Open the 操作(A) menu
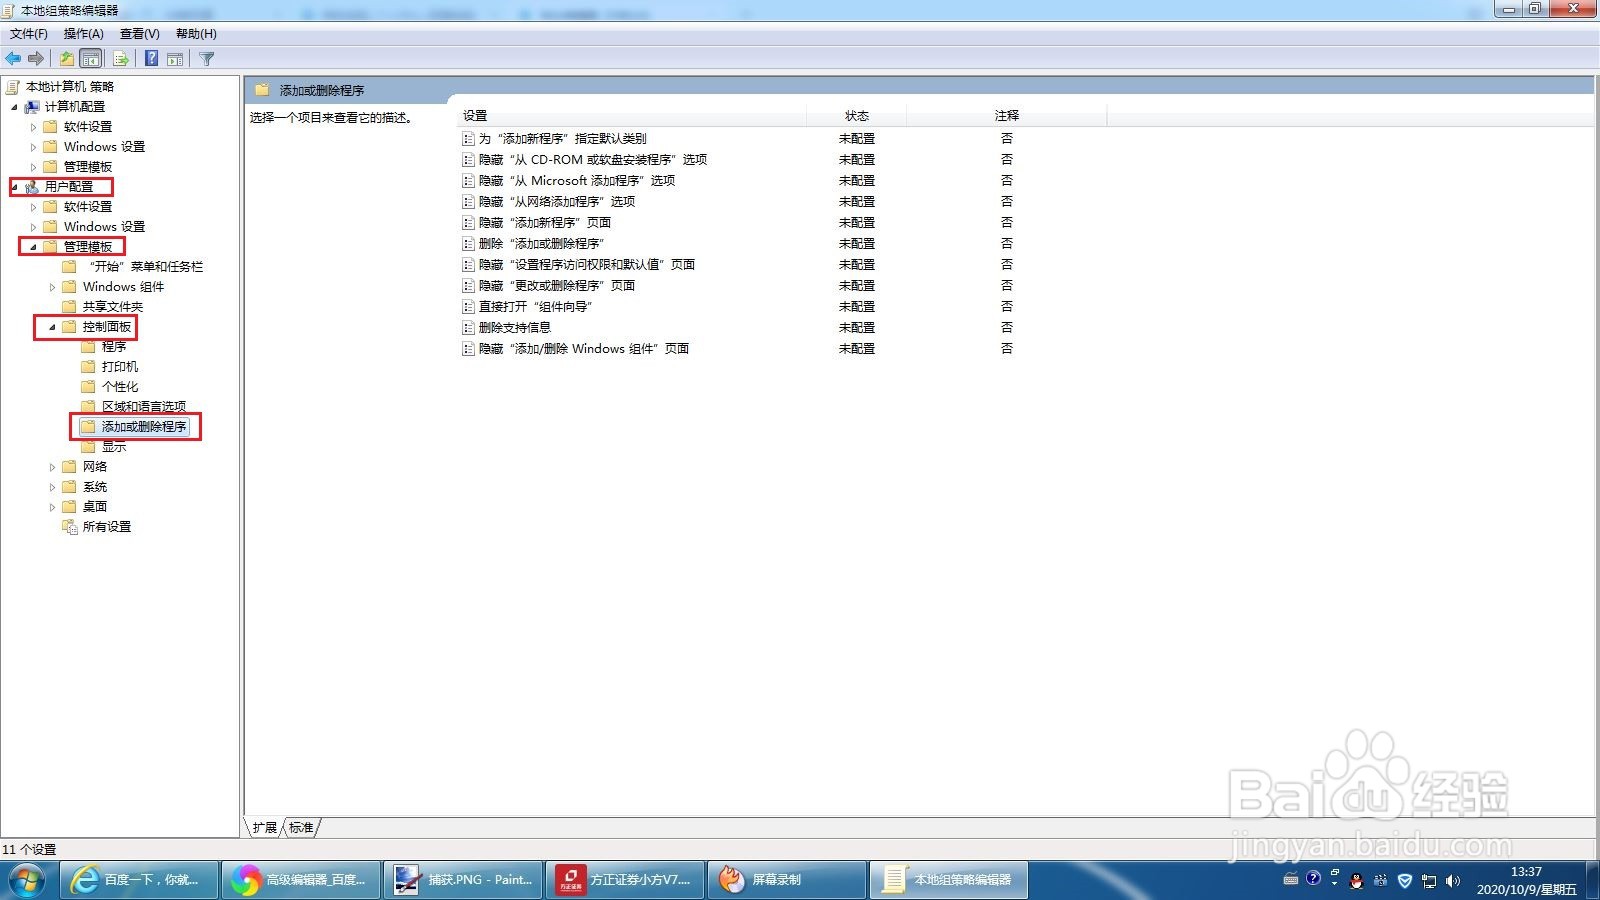 [x=84, y=34]
